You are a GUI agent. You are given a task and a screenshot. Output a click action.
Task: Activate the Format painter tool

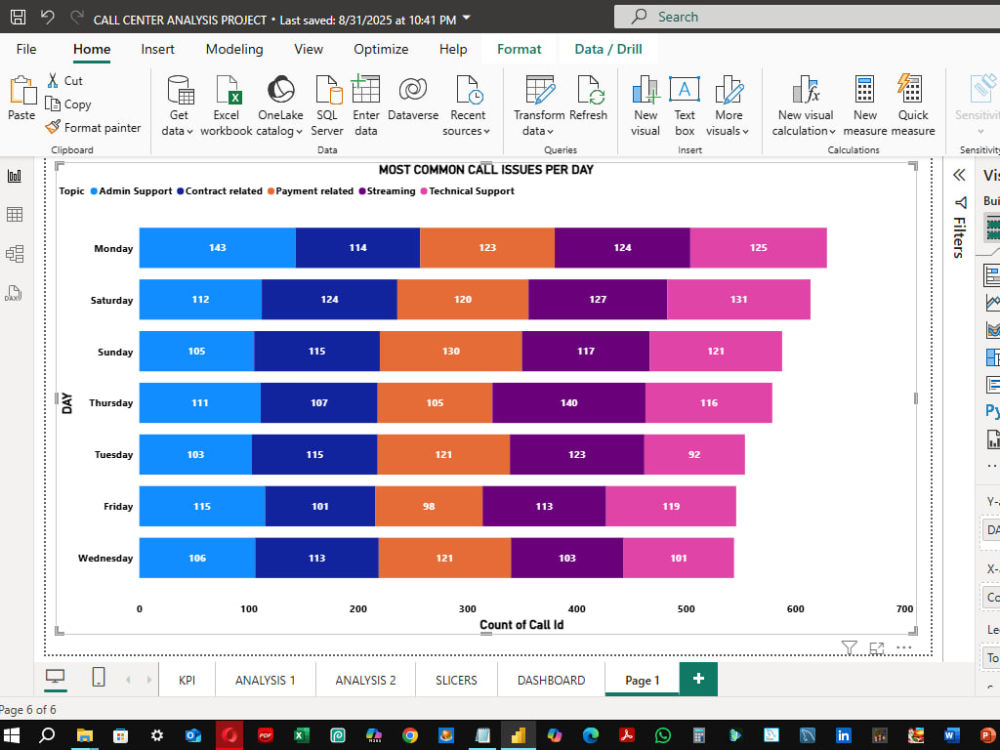pyautogui.click(x=94, y=128)
